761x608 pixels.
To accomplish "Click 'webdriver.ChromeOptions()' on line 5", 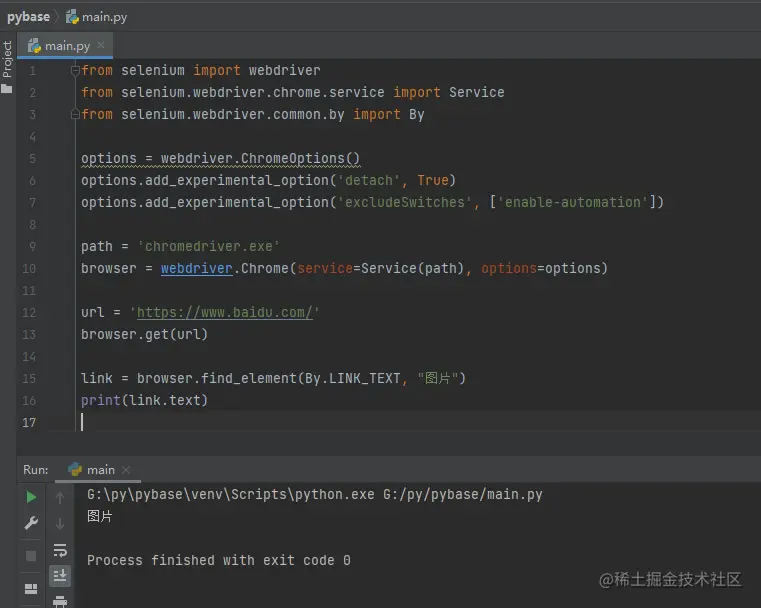I will coord(260,159).
